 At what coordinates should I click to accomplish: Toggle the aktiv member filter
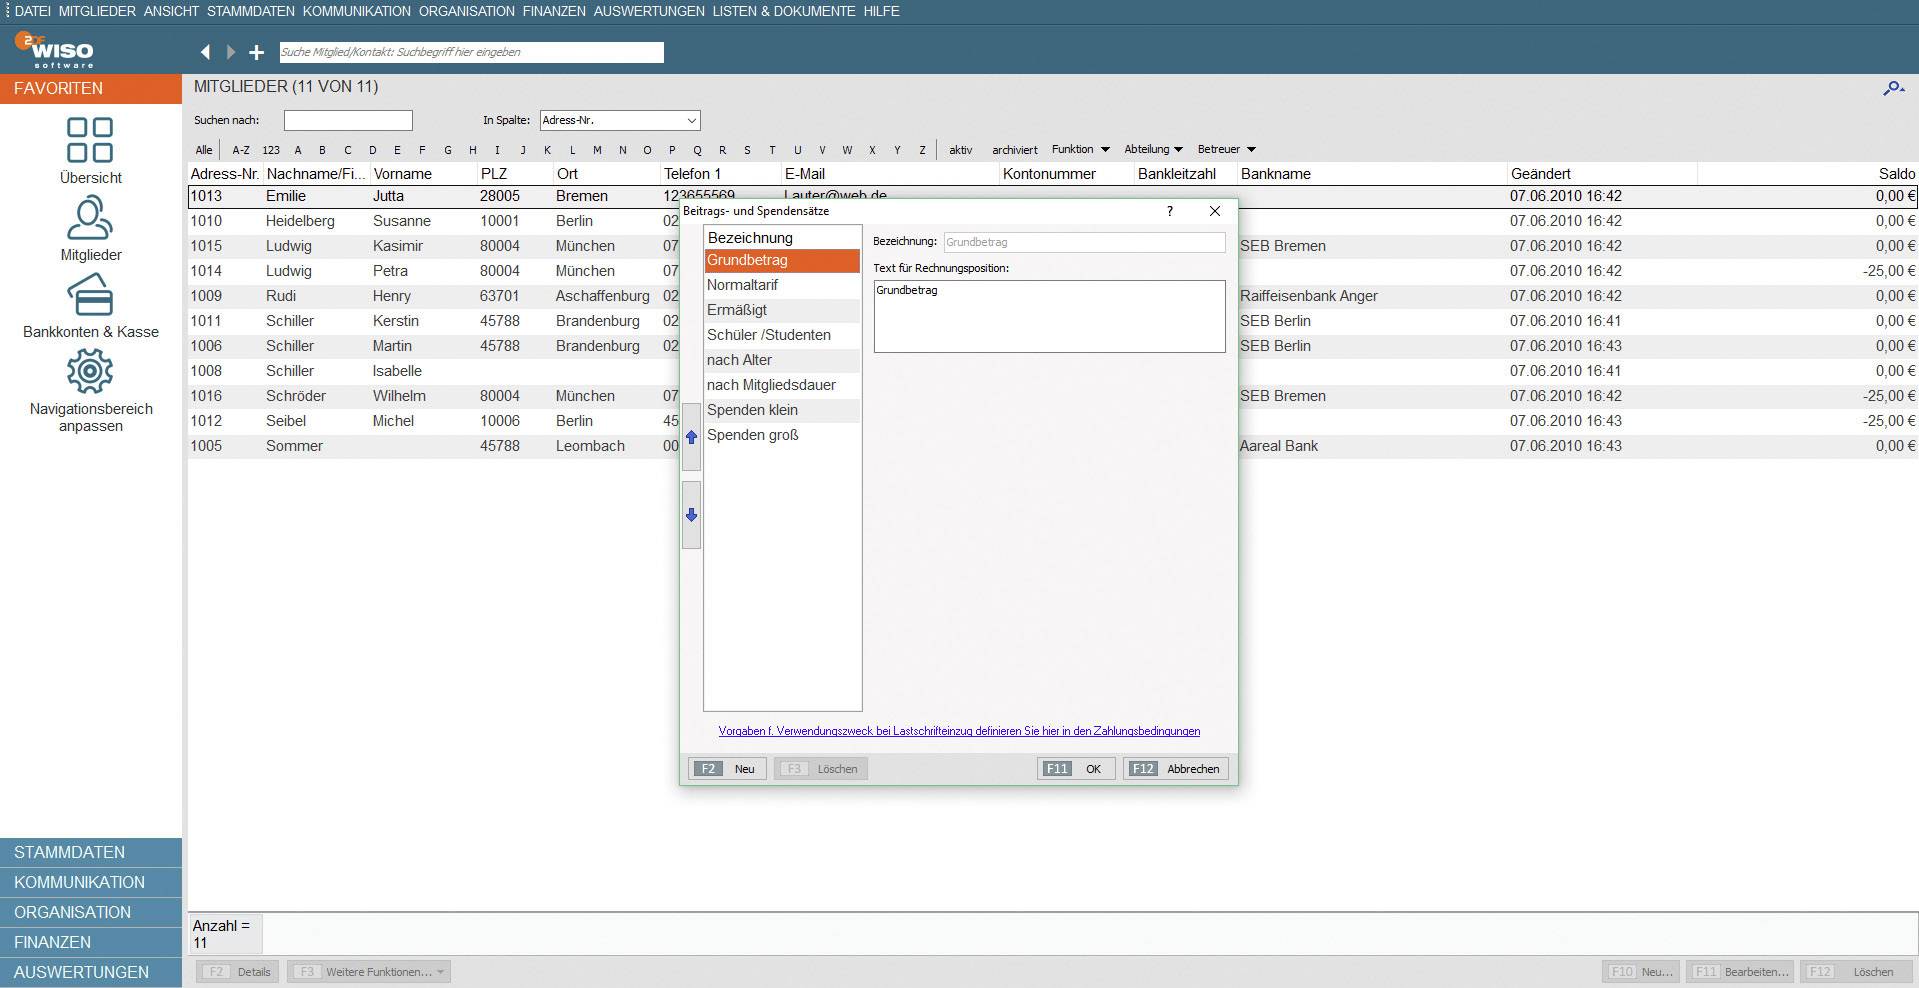pos(961,149)
